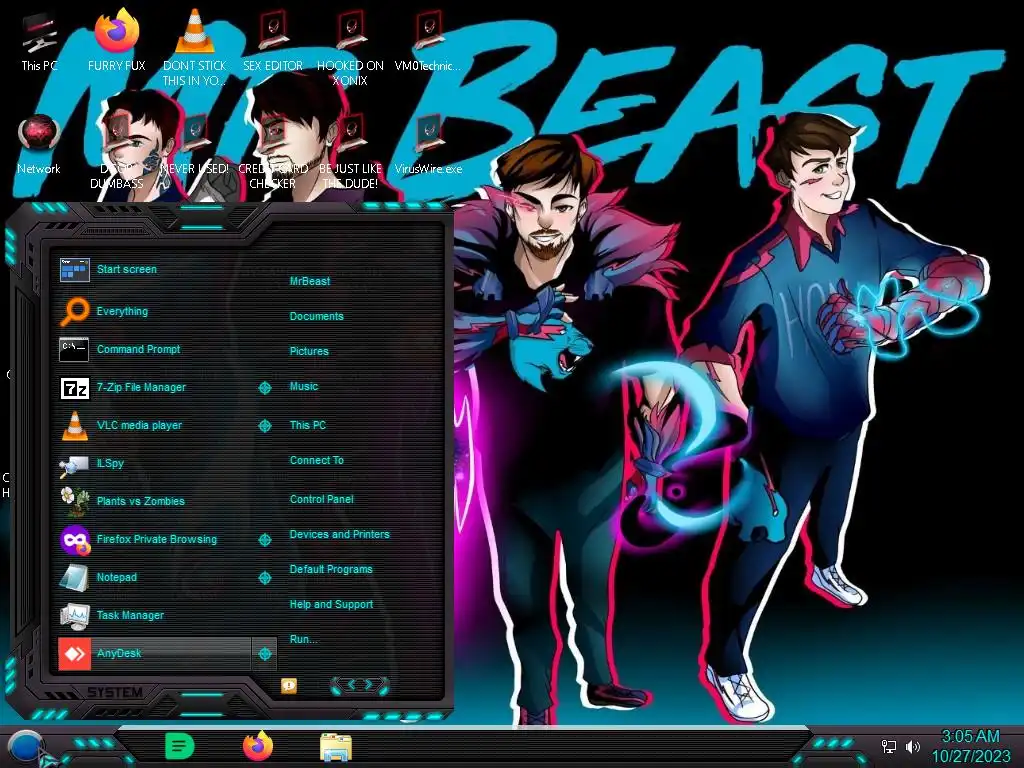Launch AnyDesk from start menu
This screenshot has height=768, width=1024.
pyautogui.click(x=154, y=653)
